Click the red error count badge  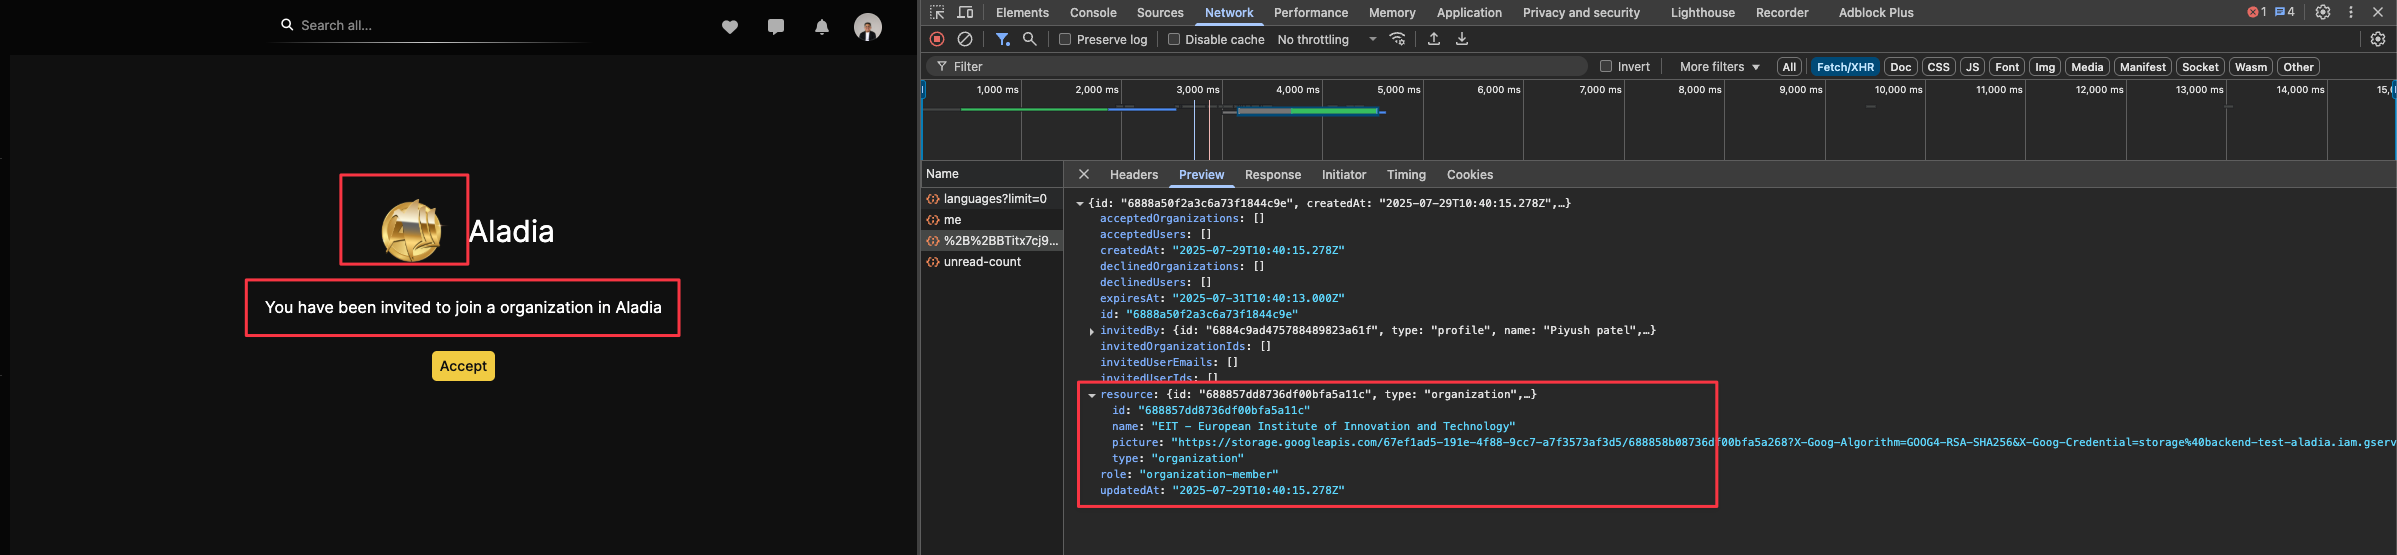click(x=2257, y=12)
